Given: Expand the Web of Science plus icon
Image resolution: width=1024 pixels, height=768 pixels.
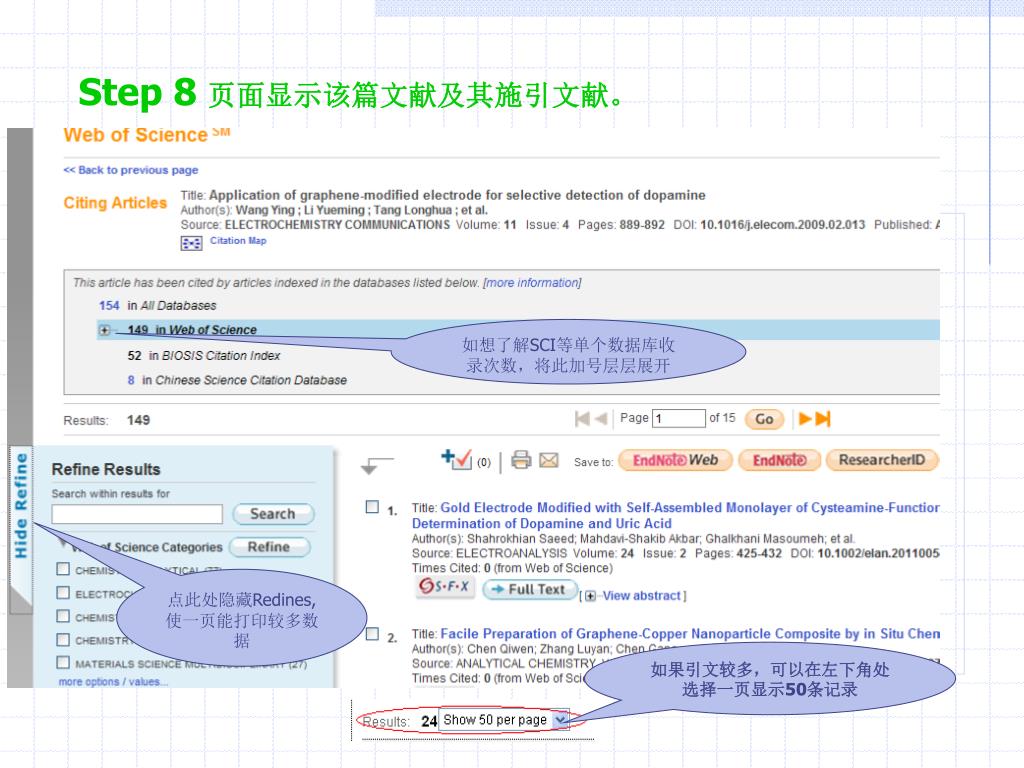Looking at the screenshot, I should click(x=104, y=330).
